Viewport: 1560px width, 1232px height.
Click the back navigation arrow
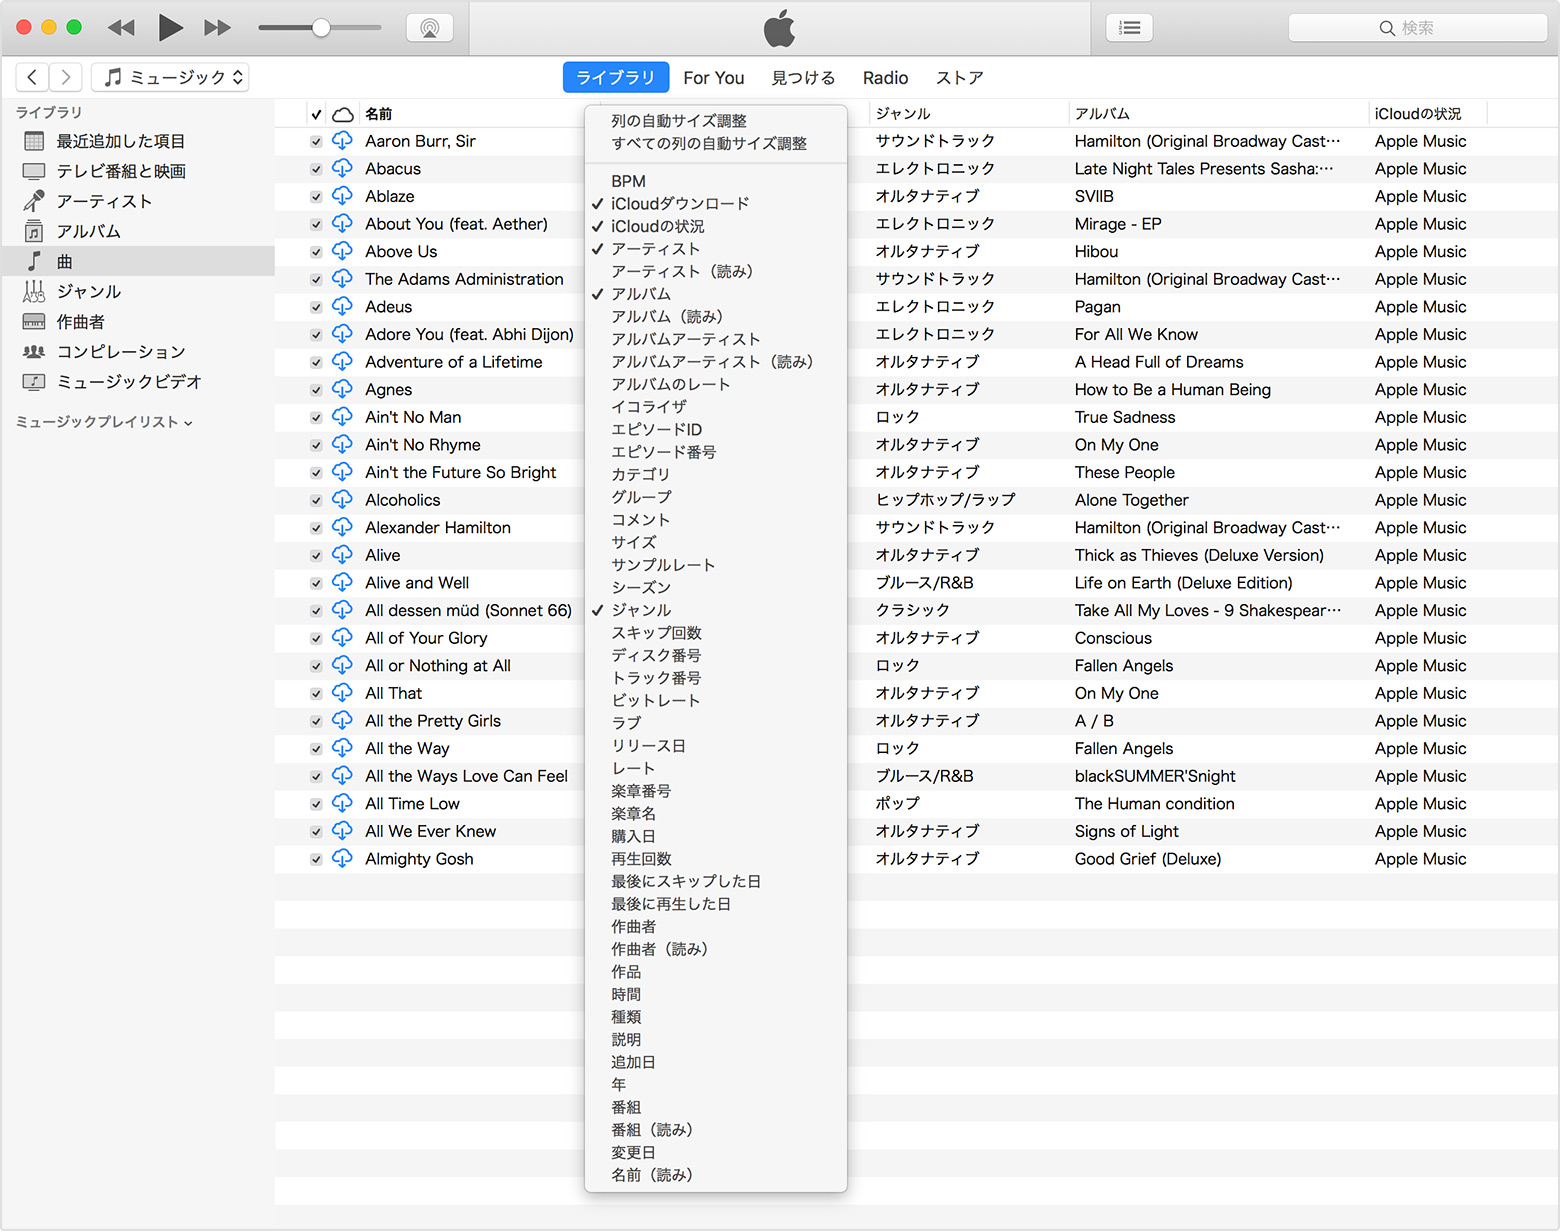[x=33, y=77]
